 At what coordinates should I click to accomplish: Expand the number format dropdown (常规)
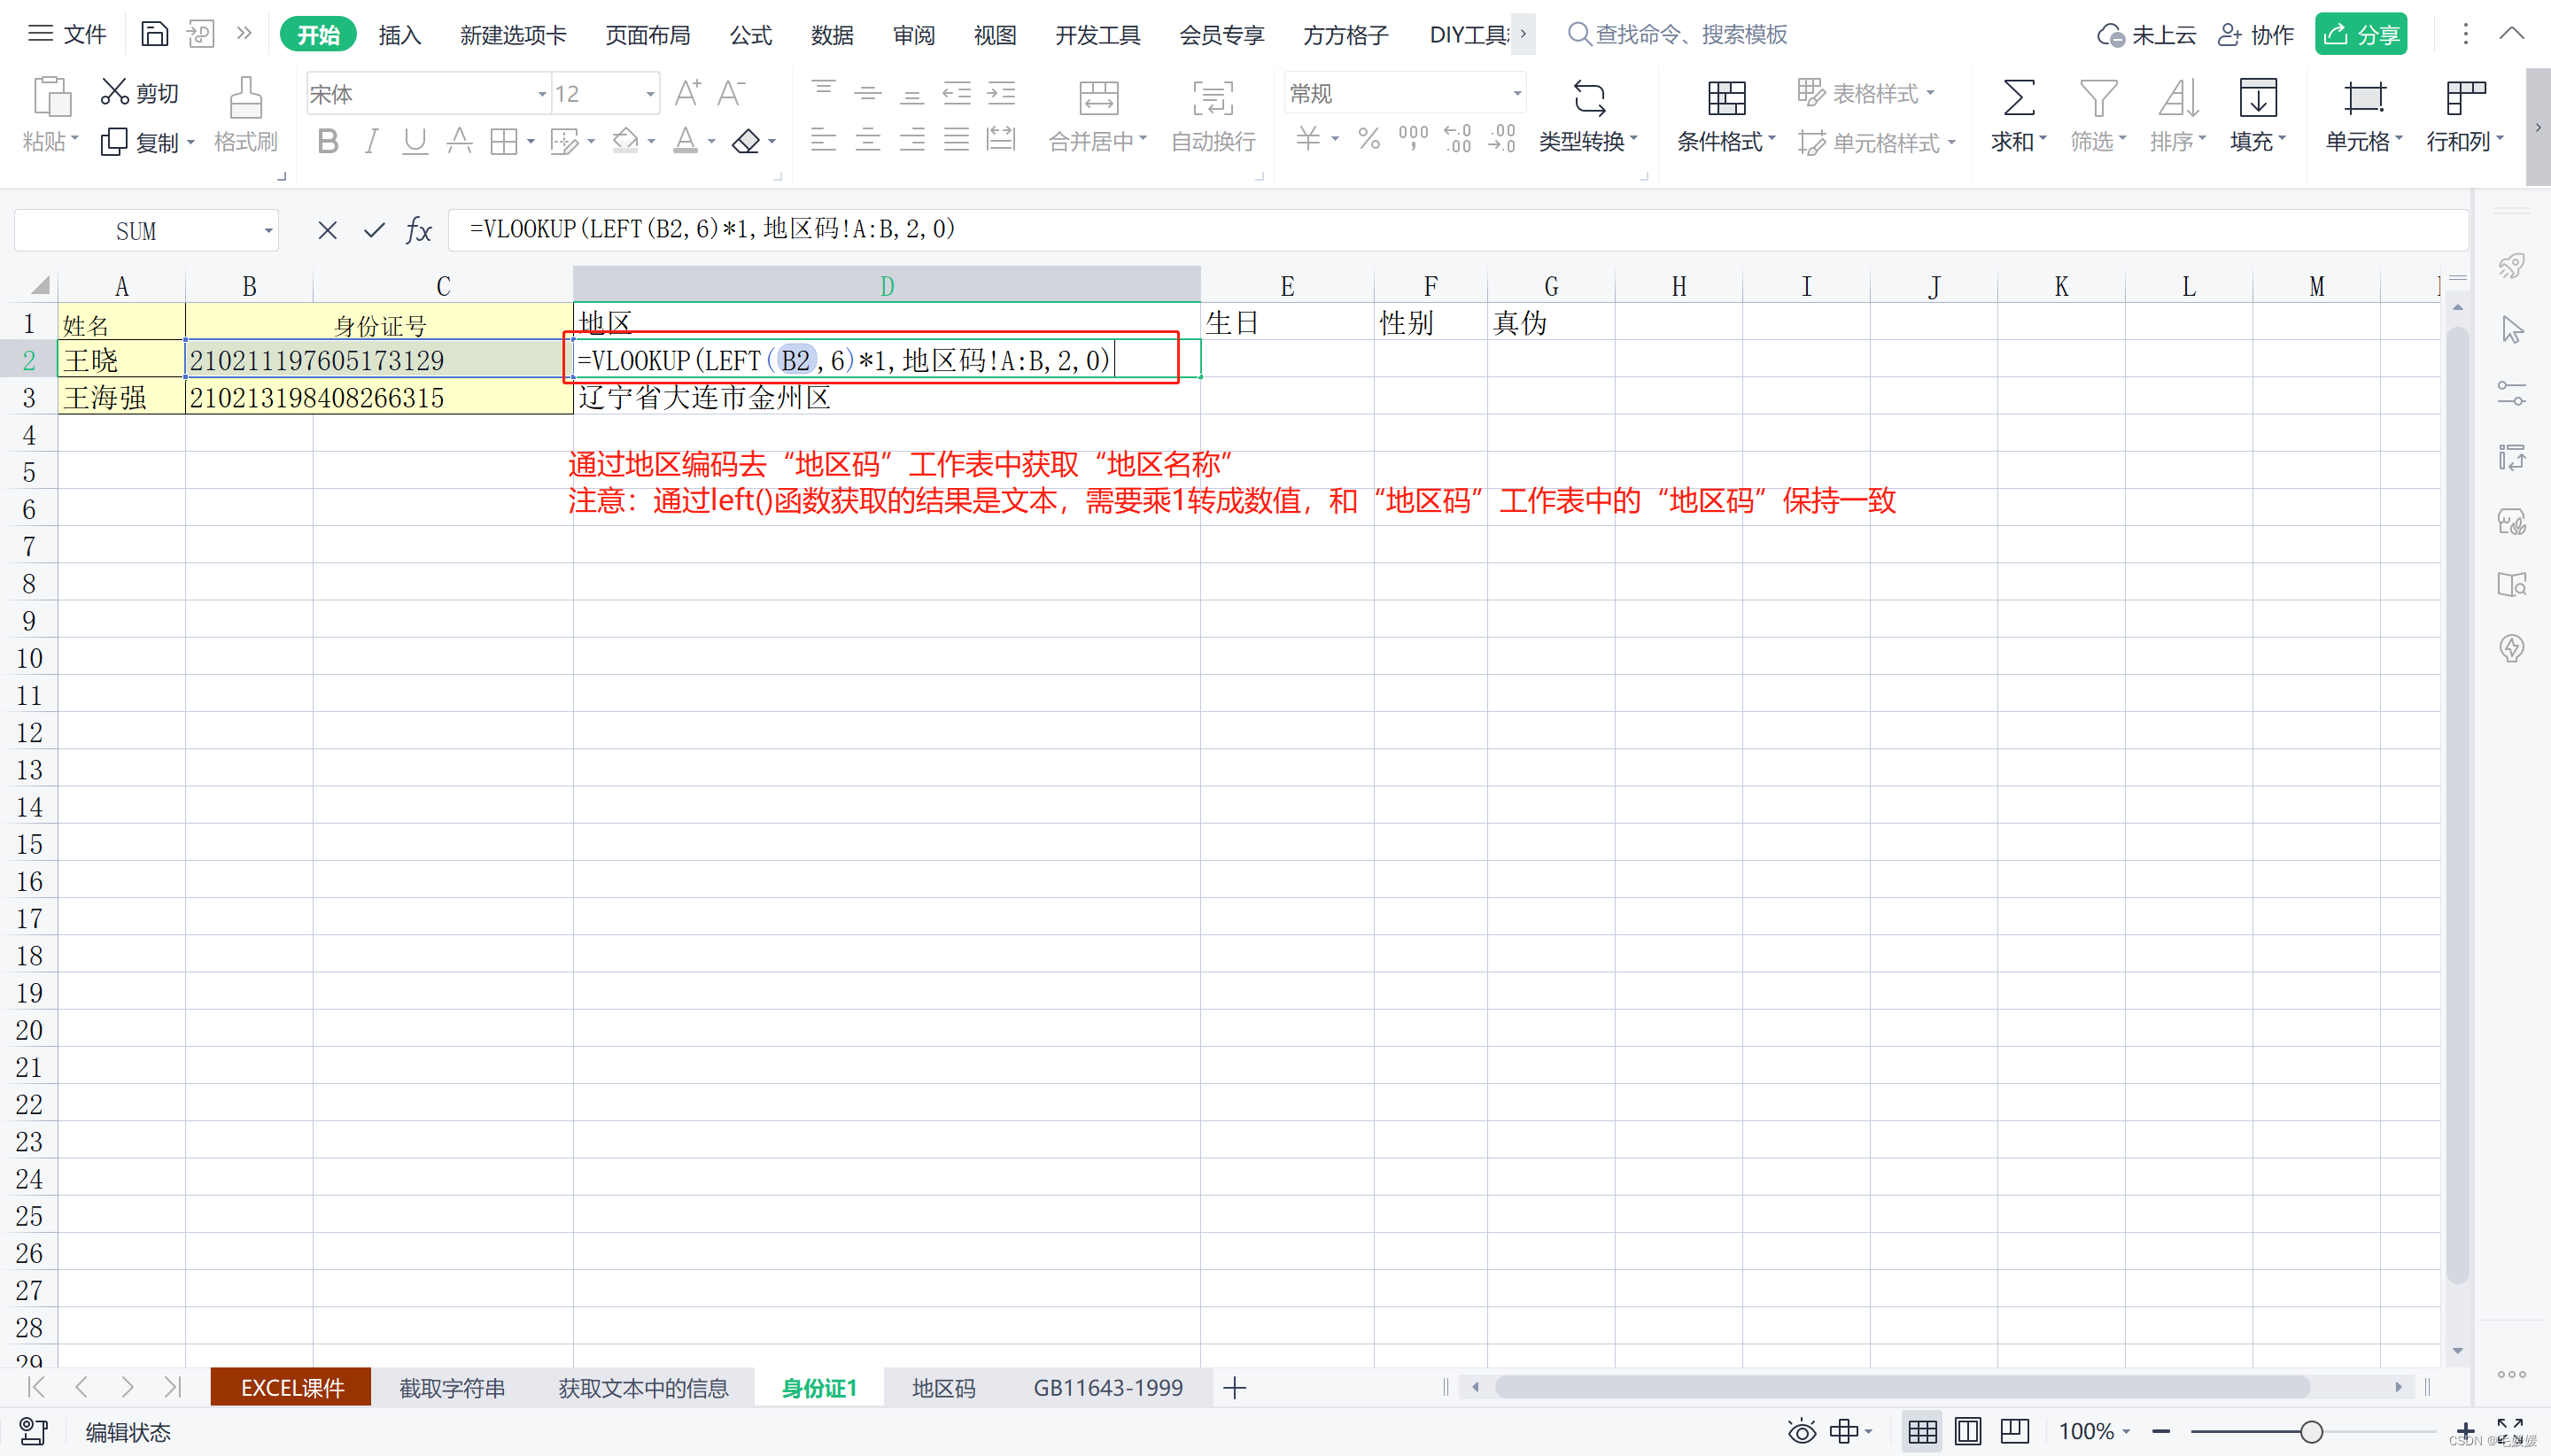[1516, 94]
